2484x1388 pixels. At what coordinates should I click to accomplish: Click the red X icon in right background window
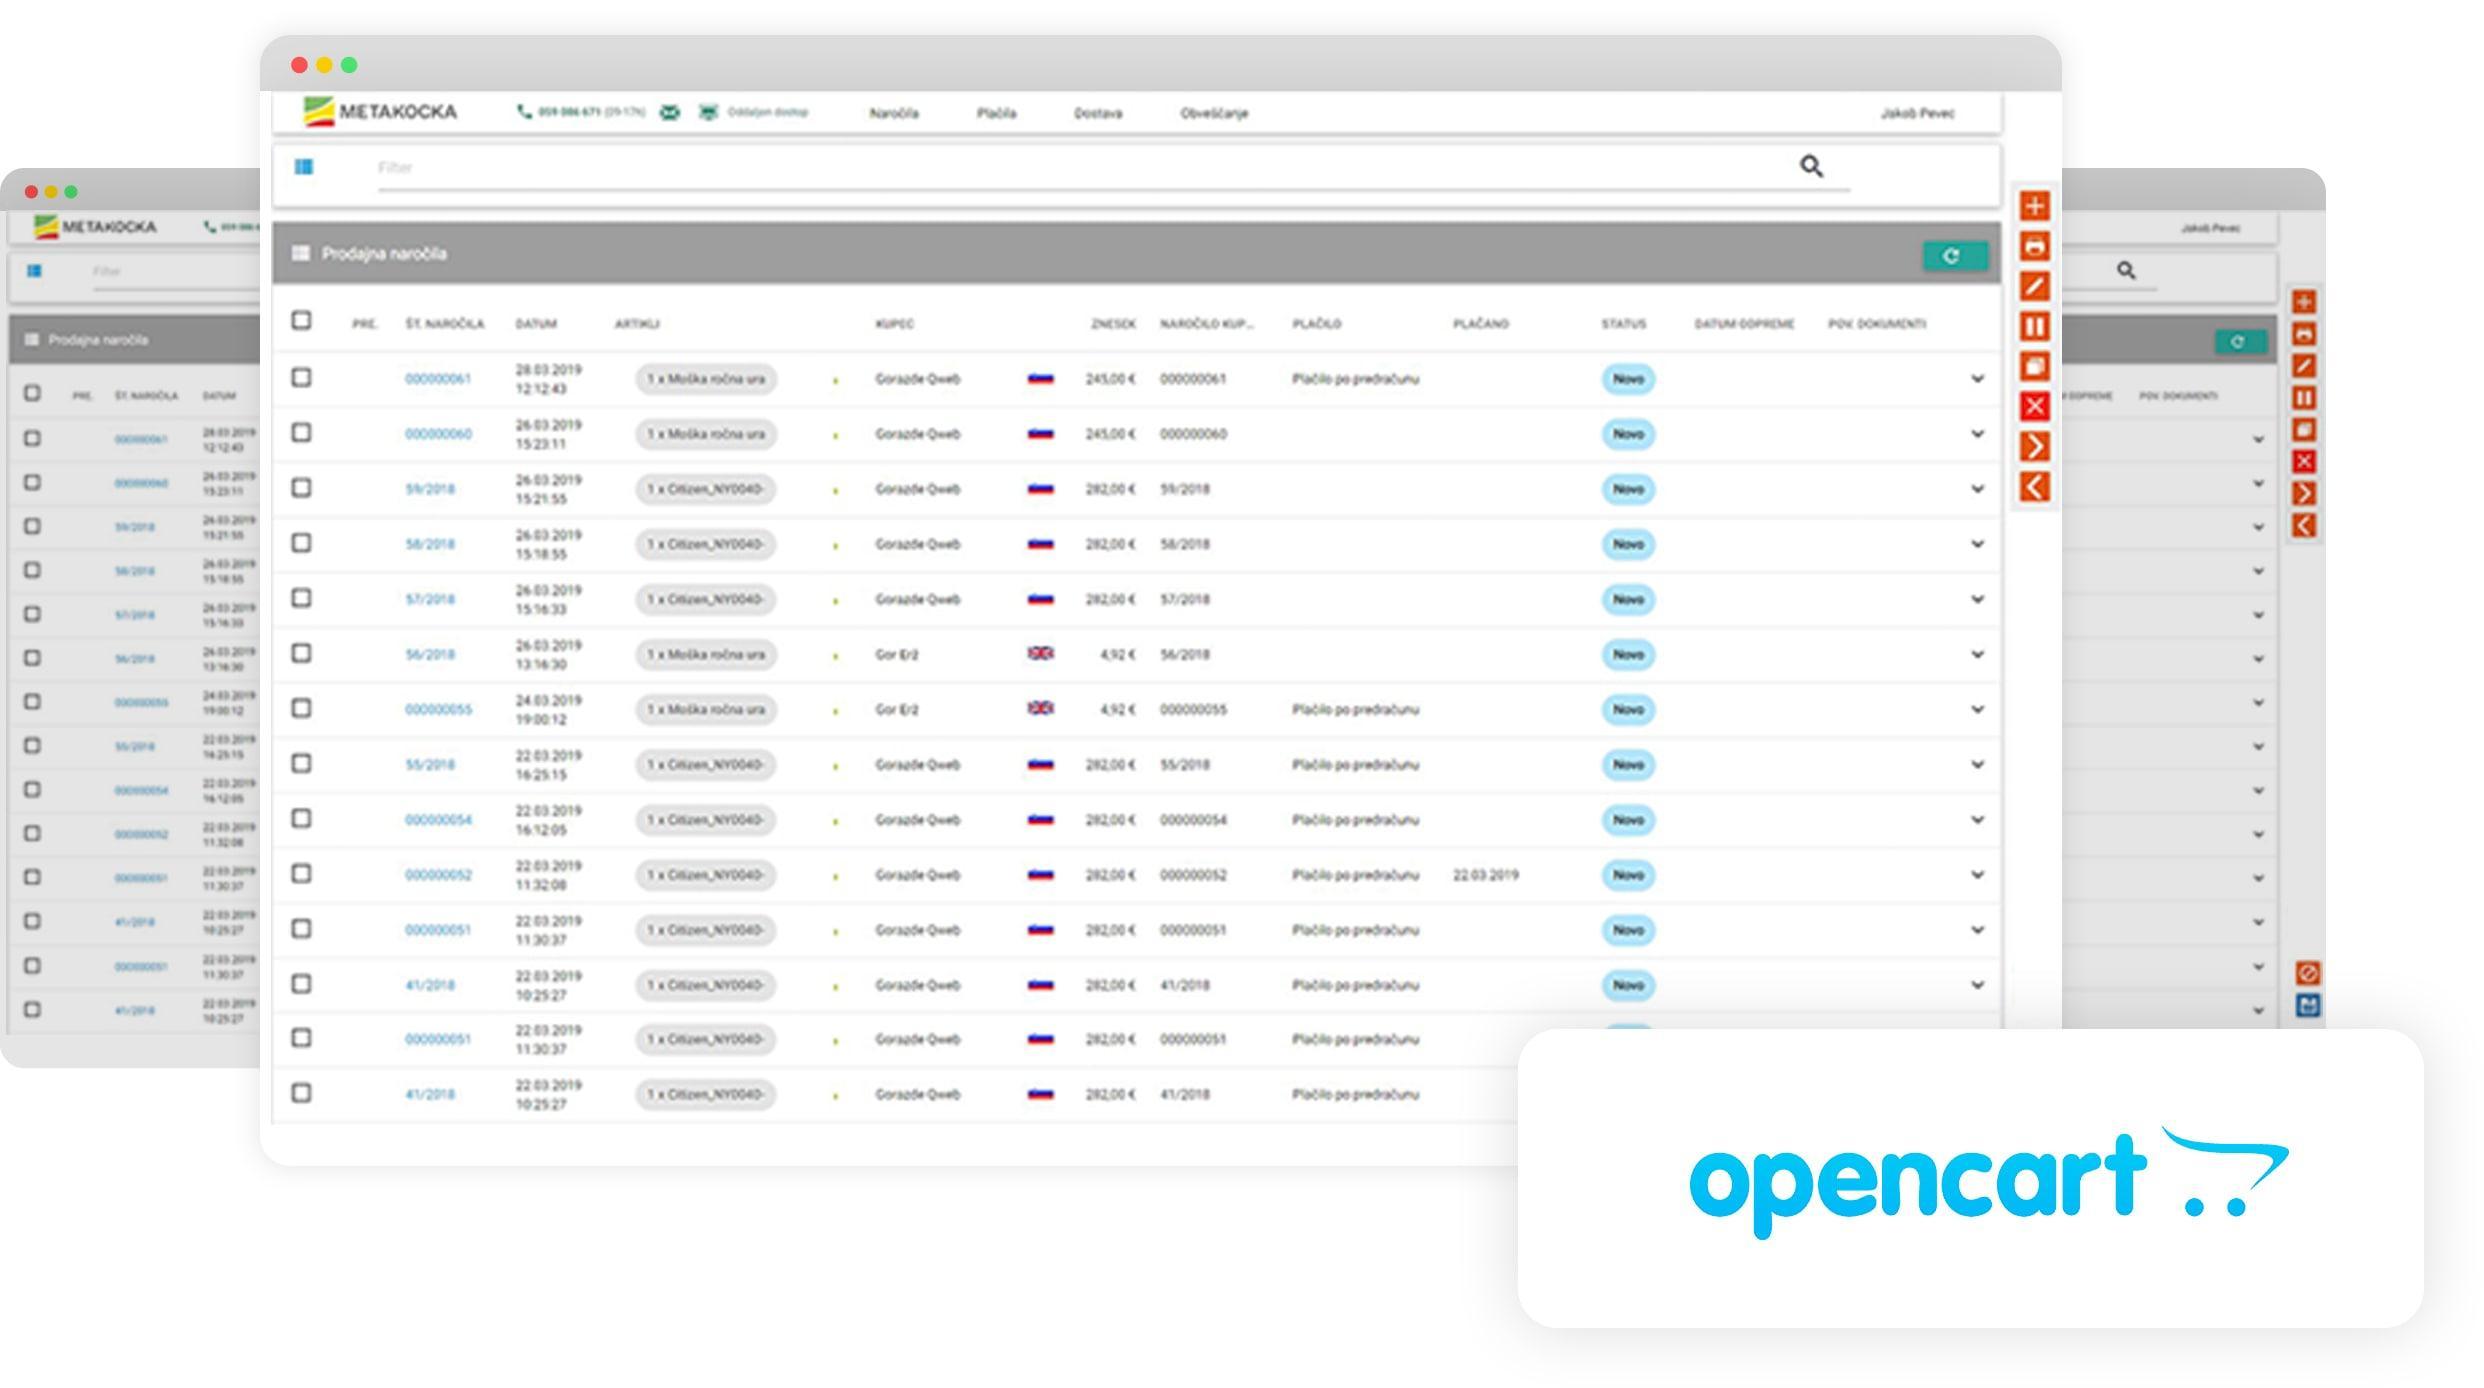point(2304,461)
